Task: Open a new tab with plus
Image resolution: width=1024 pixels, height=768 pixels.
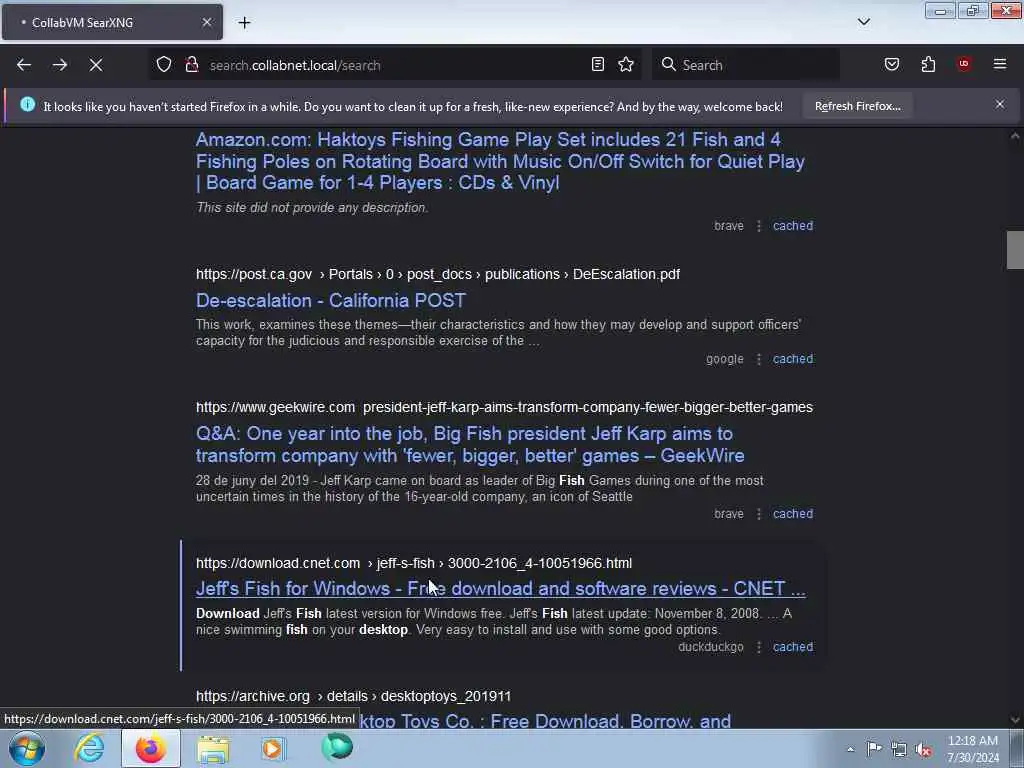Action: [x=244, y=23]
